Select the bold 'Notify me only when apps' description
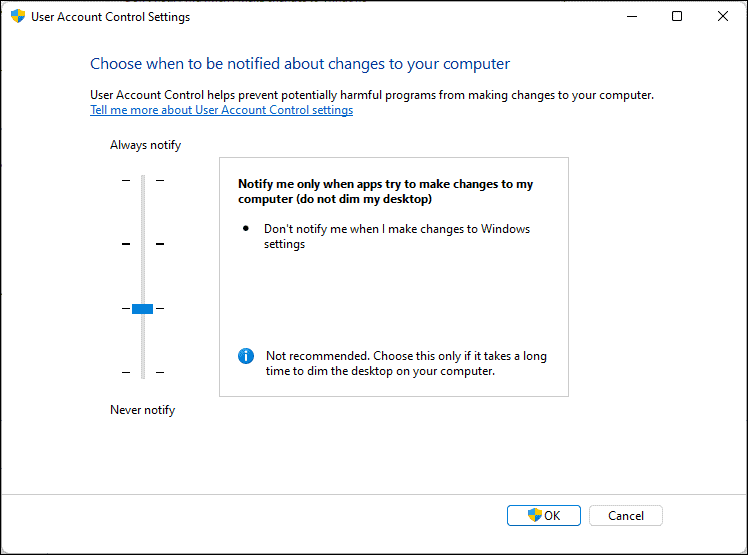 click(x=385, y=191)
